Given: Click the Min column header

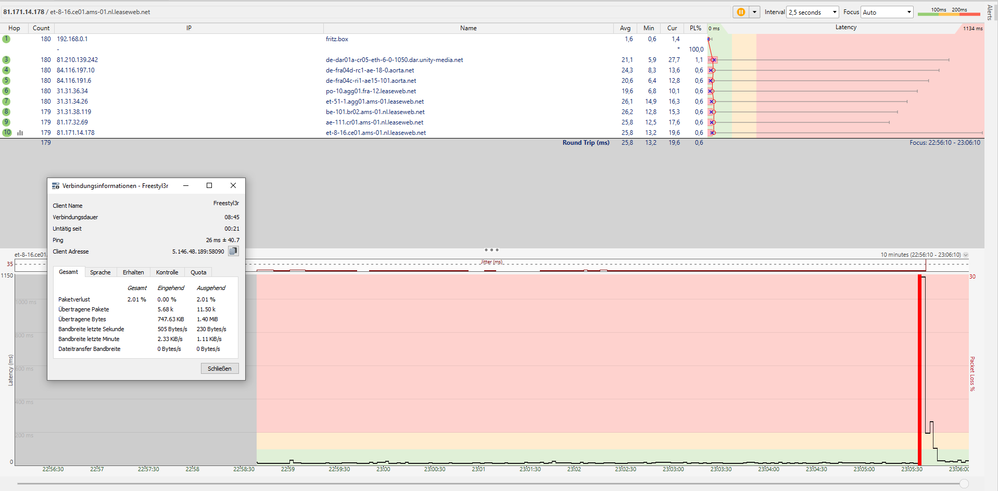Looking at the screenshot, I should pyautogui.click(x=649, y=28).
